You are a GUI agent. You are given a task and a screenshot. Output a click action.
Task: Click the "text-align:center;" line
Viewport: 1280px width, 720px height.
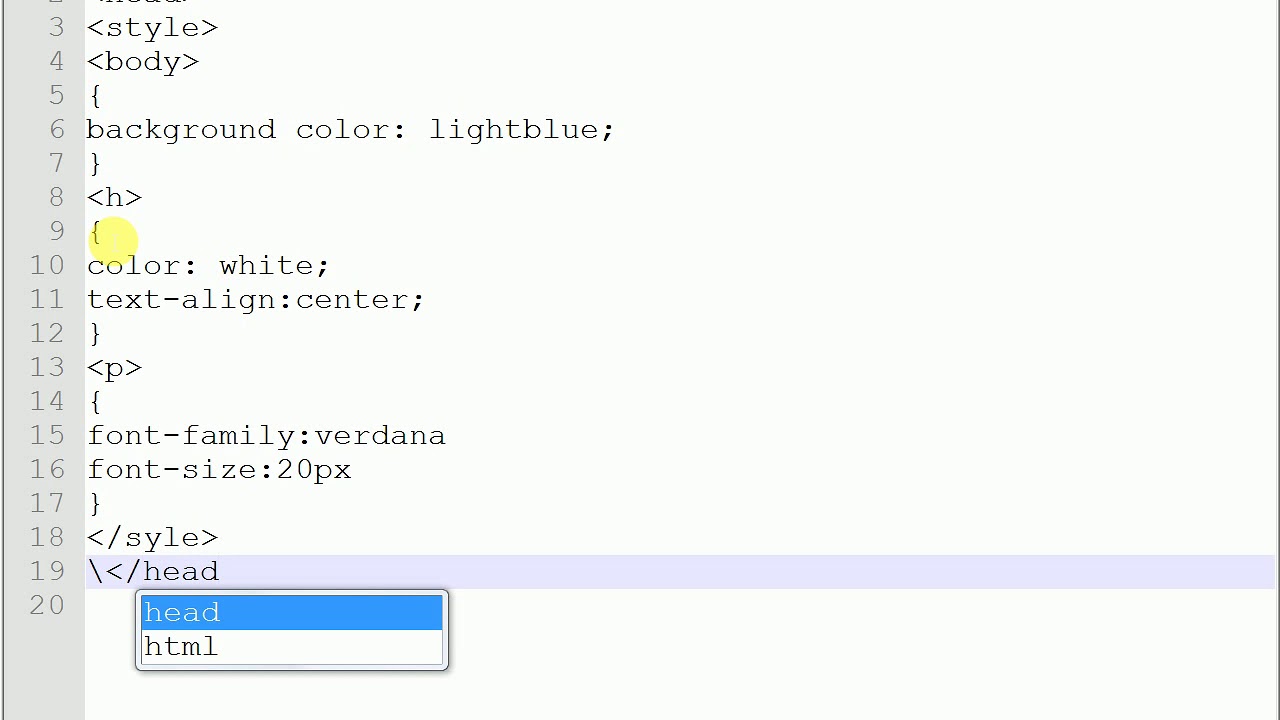pos(255,299)
